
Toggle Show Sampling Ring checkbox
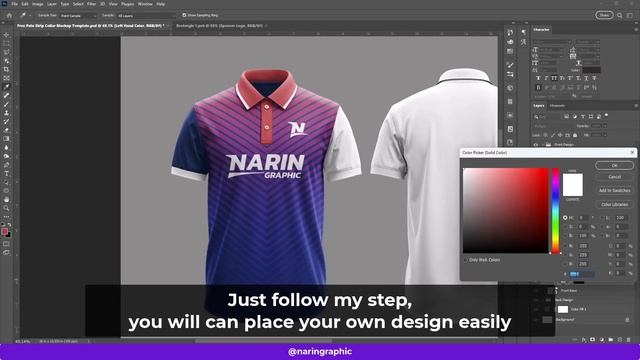(184, 15)
